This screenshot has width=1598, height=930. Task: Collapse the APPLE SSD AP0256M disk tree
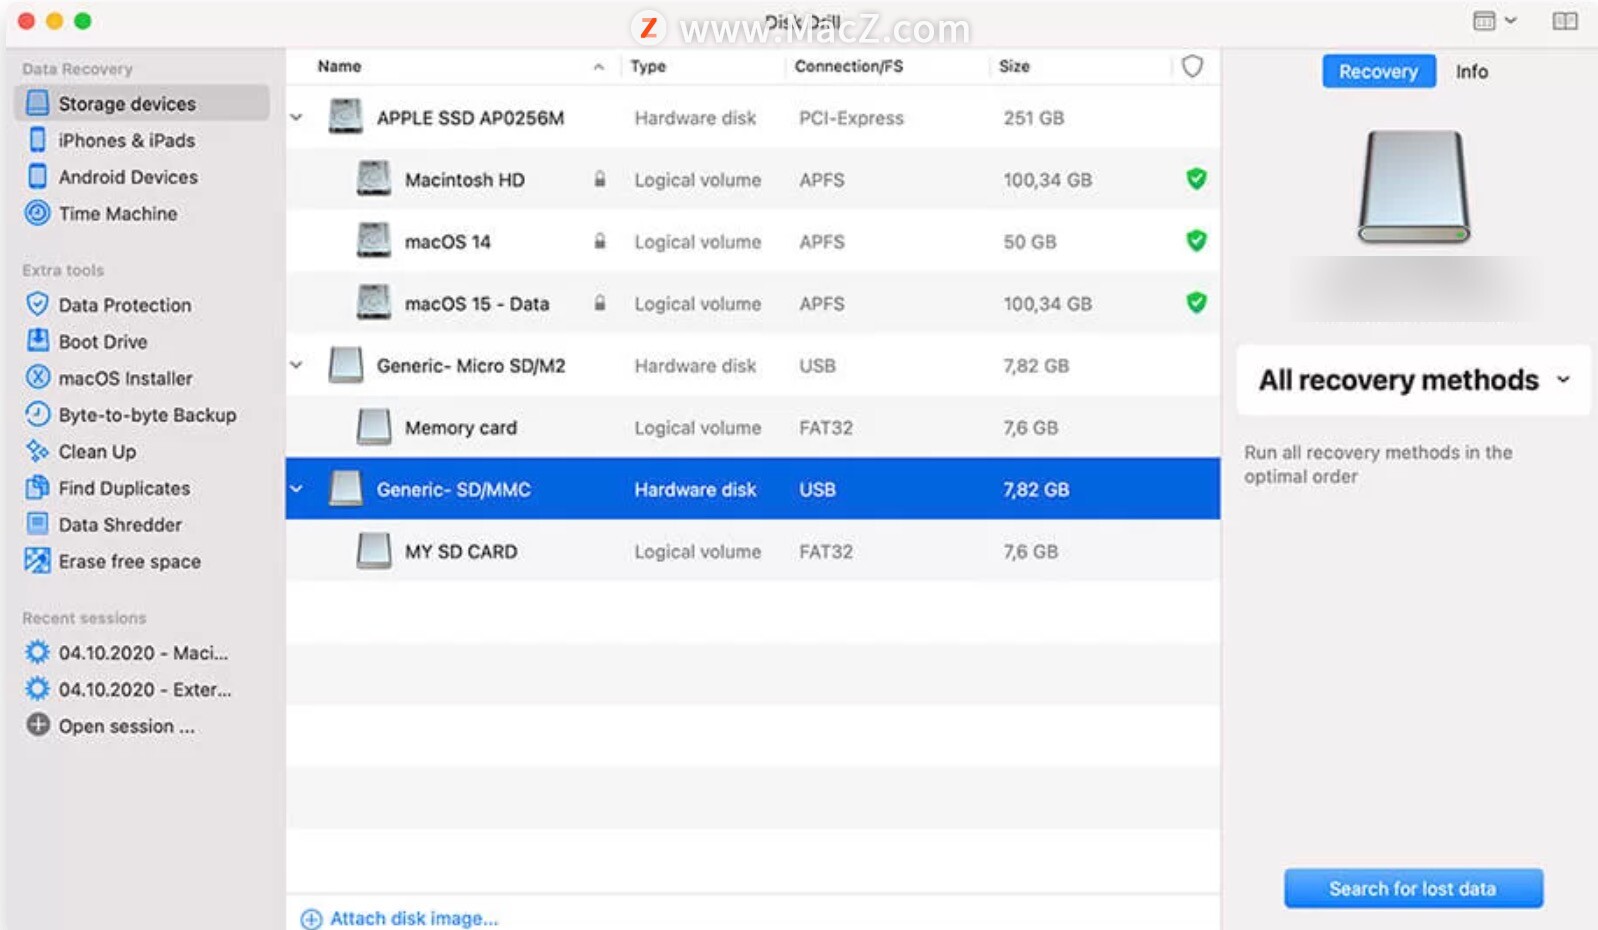(x=296, y=117)
